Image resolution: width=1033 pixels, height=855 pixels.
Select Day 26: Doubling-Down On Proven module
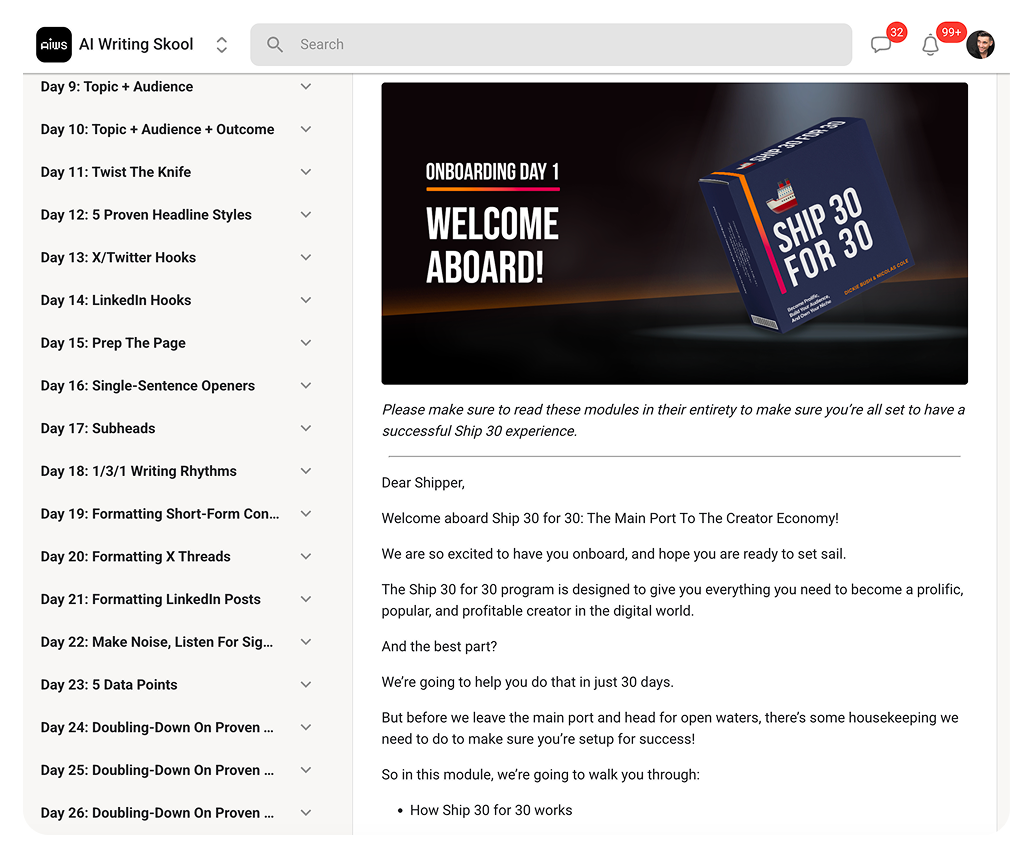pos(157,813)
